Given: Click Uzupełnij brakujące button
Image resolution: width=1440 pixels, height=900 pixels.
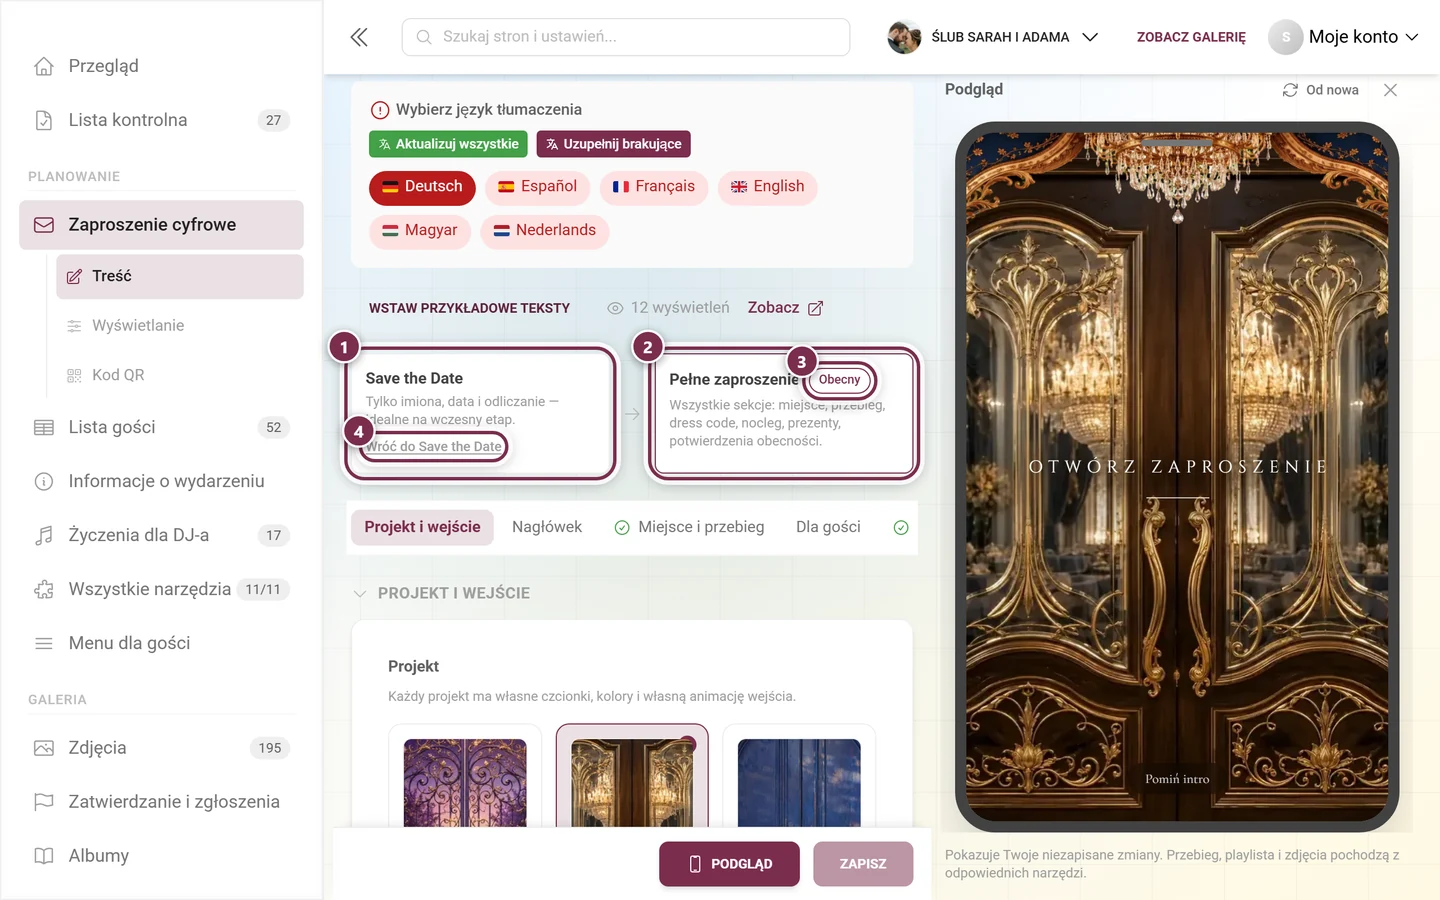Looking at the screenshot, I should 614,144.
